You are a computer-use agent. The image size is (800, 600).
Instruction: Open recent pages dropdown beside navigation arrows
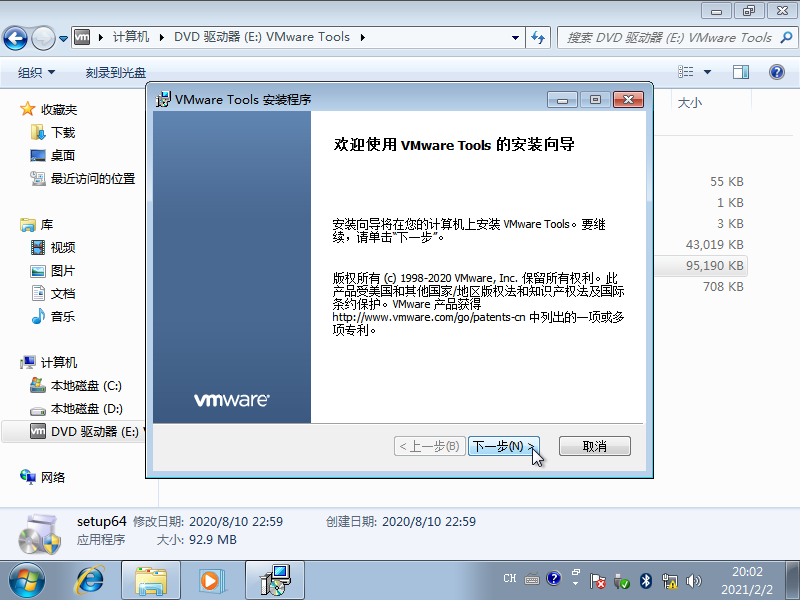pos(63,38)
